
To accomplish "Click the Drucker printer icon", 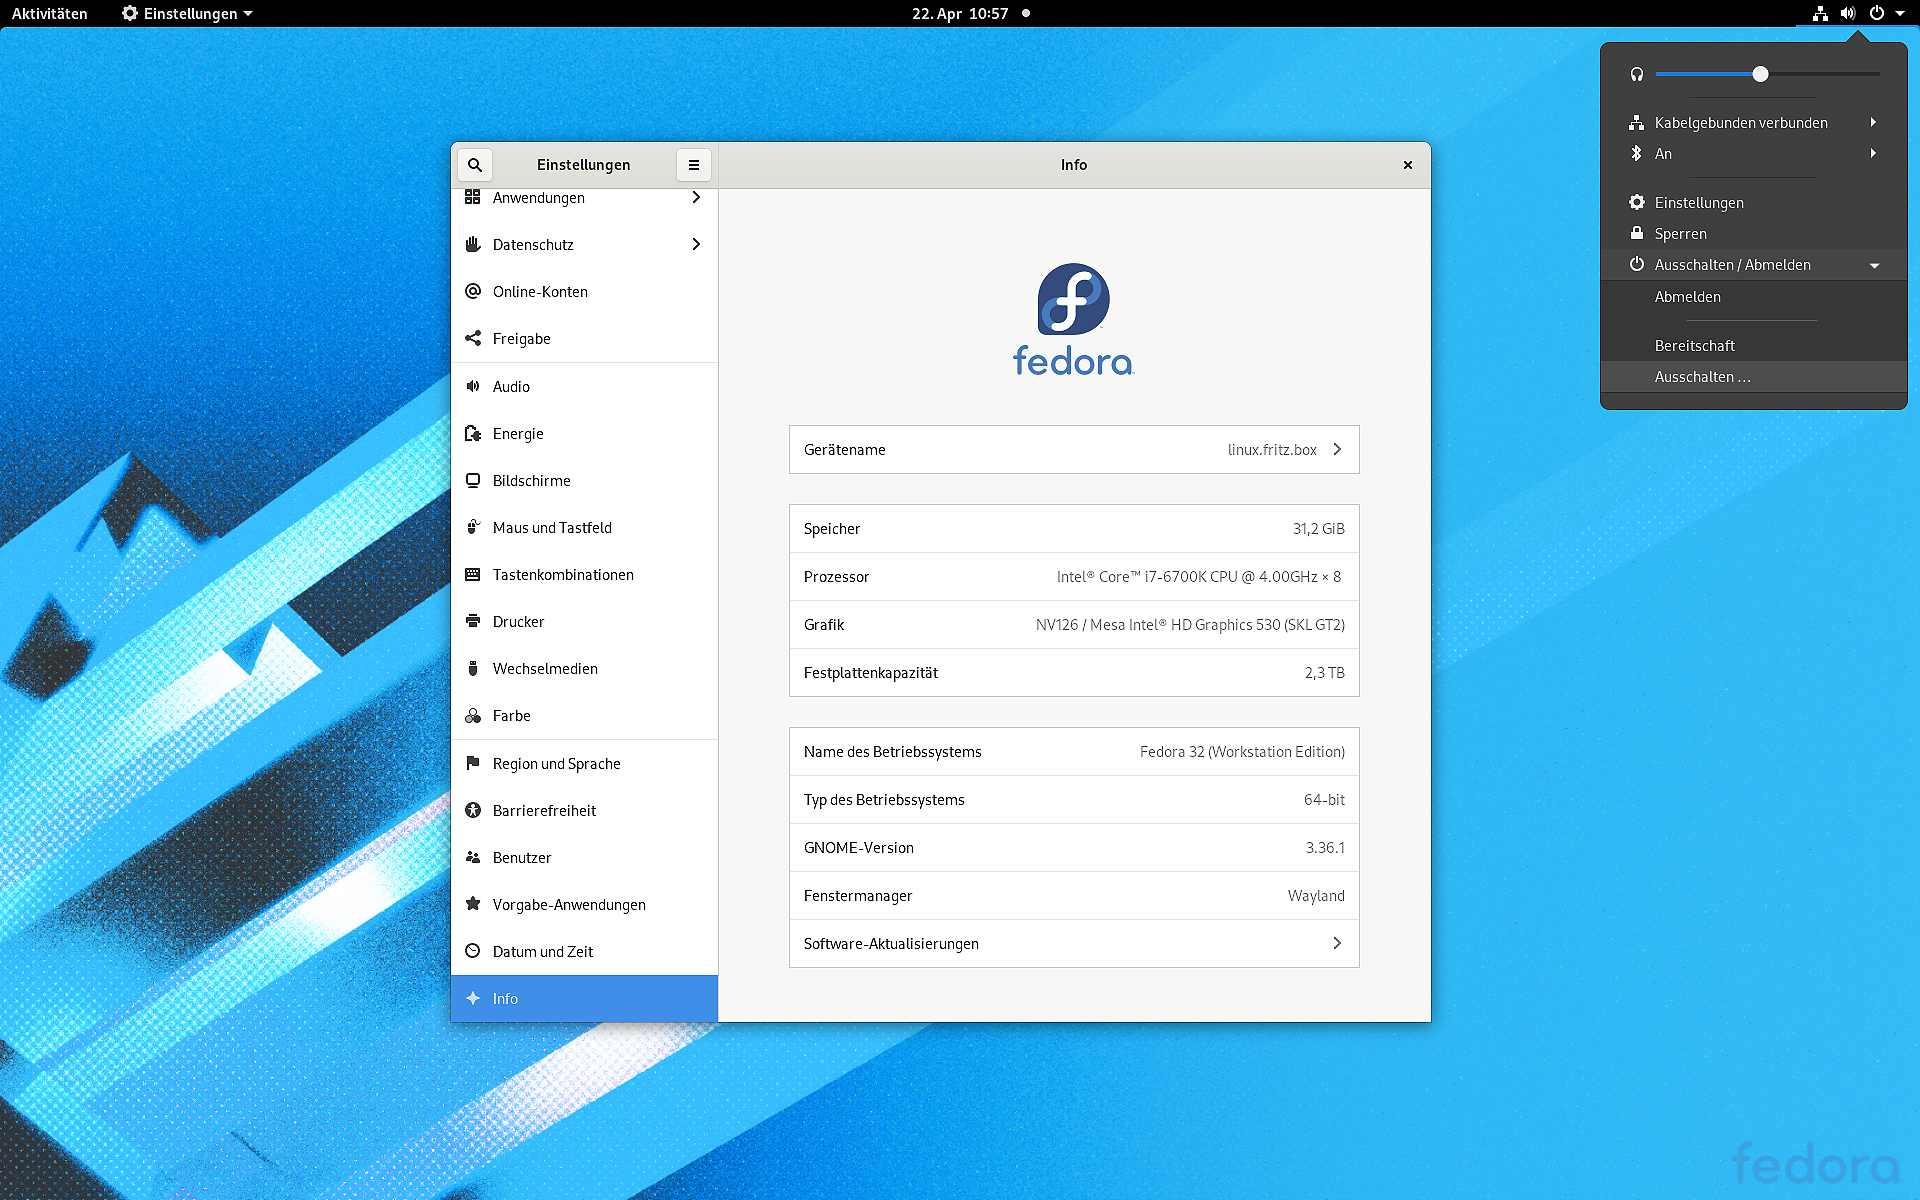I will [473, 621].
